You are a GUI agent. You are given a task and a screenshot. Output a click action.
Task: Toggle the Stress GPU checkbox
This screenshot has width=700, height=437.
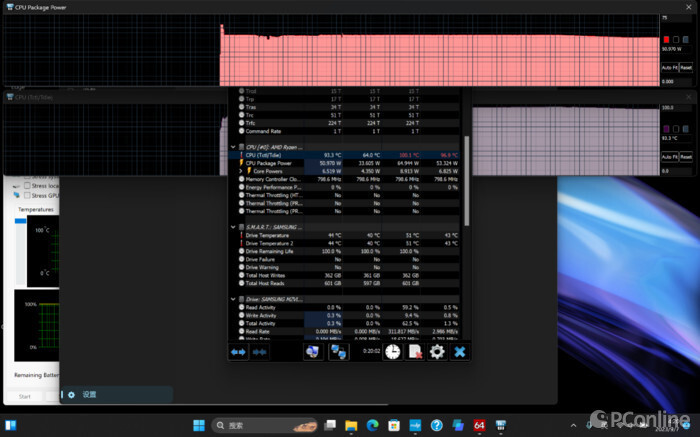click(27, 196)
